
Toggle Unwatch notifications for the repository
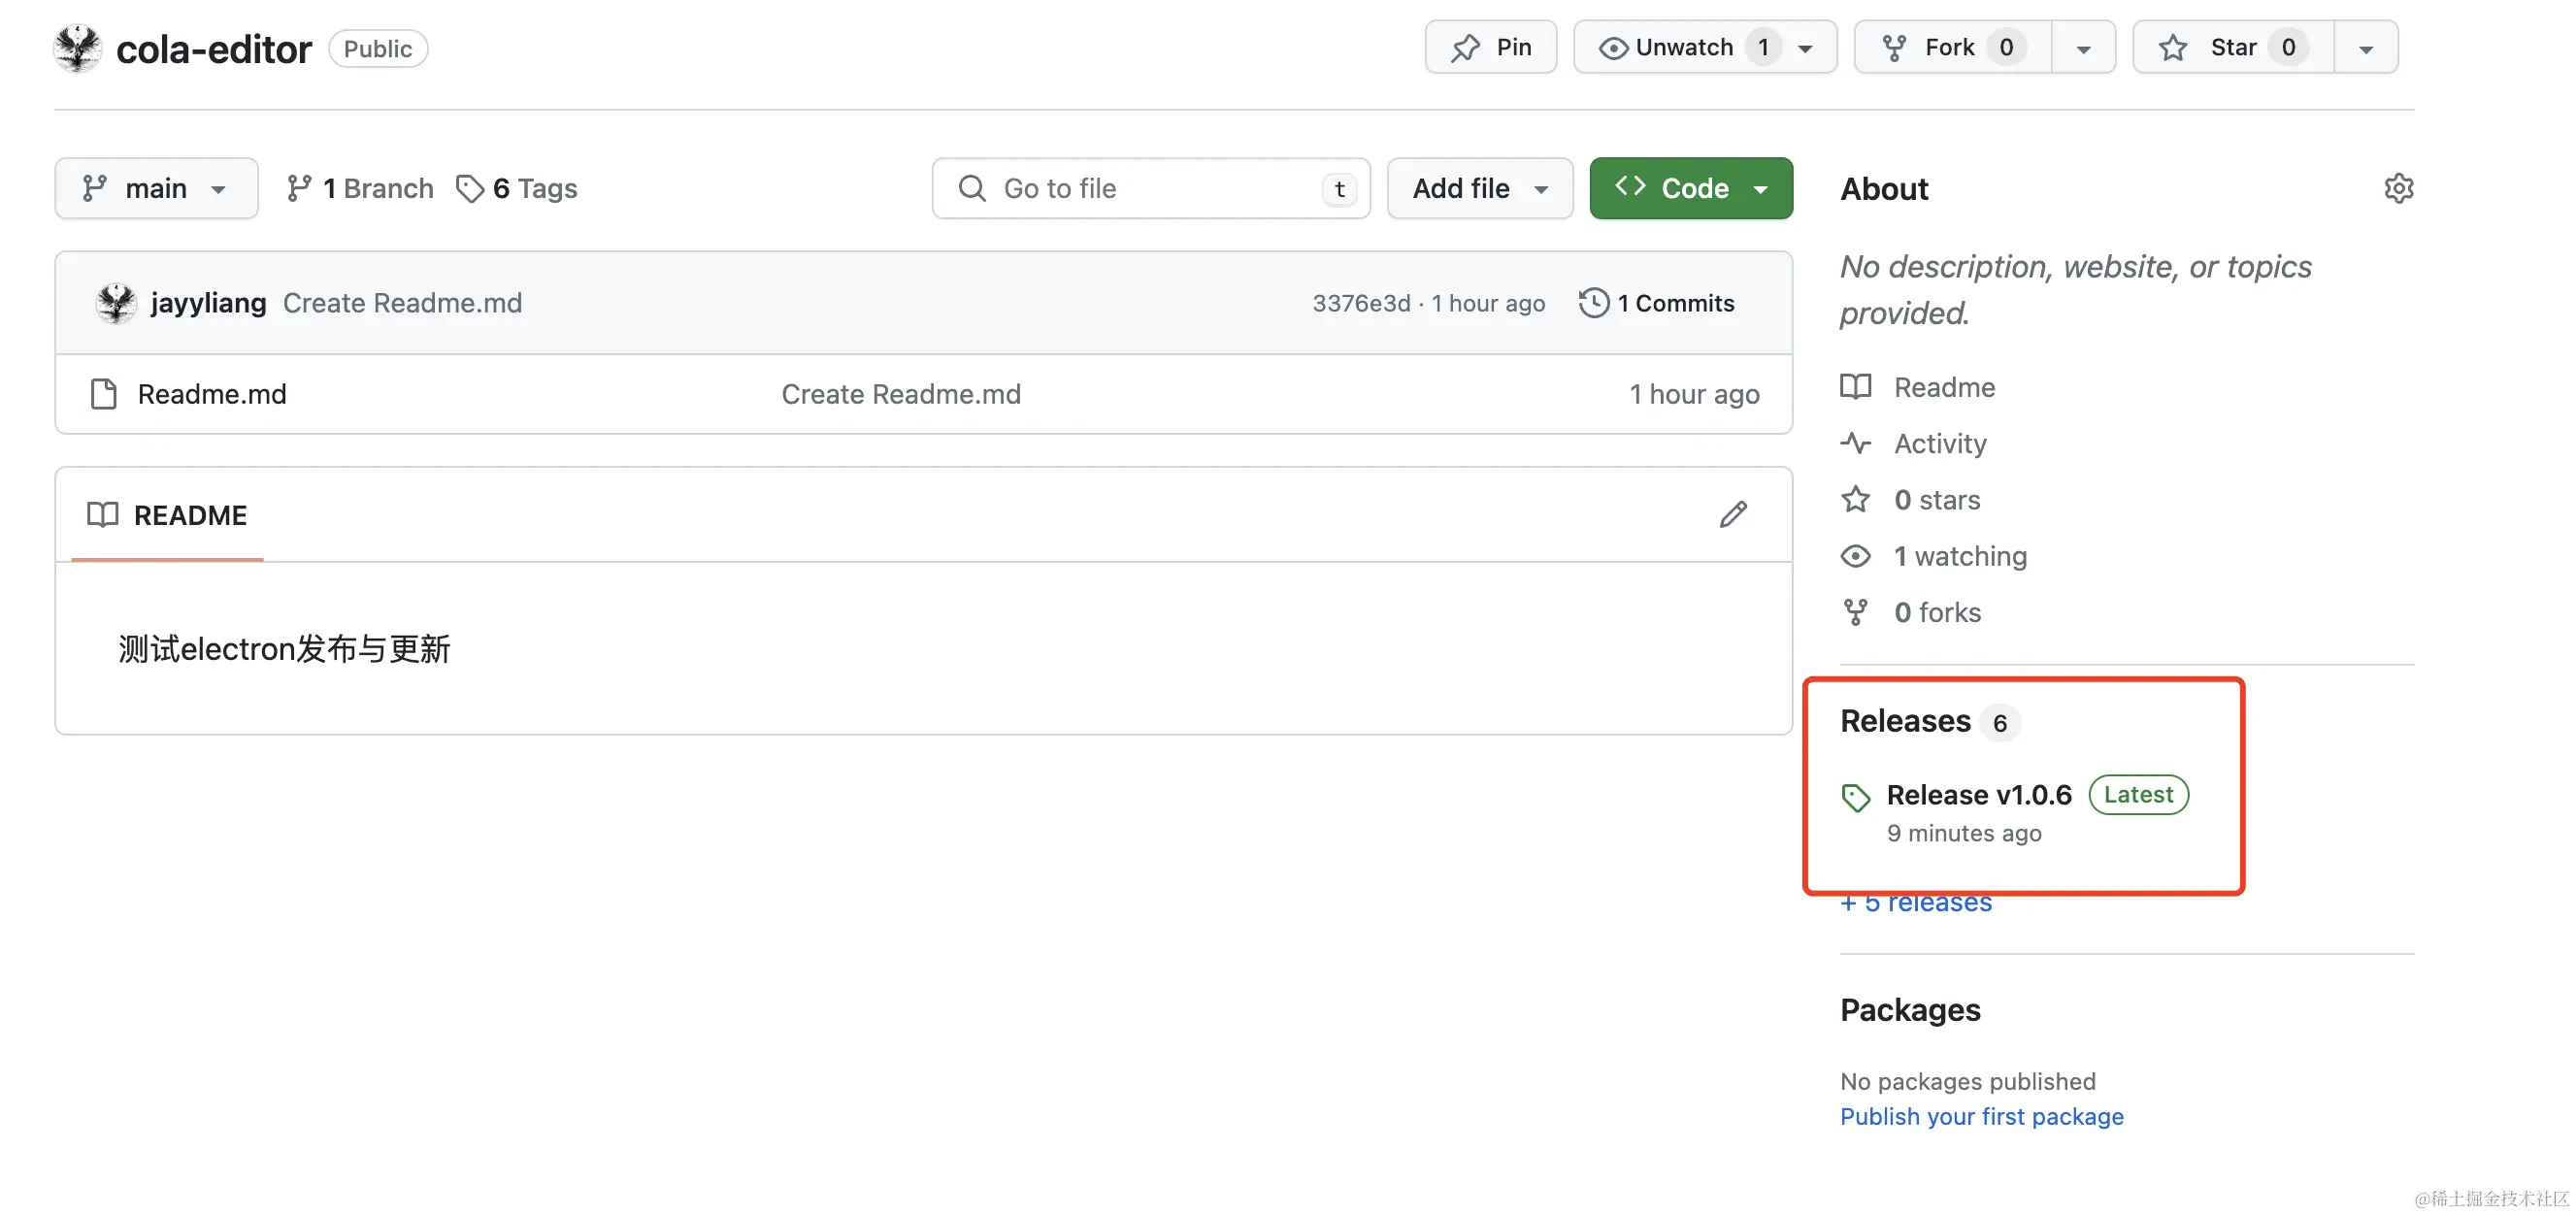1684,47
